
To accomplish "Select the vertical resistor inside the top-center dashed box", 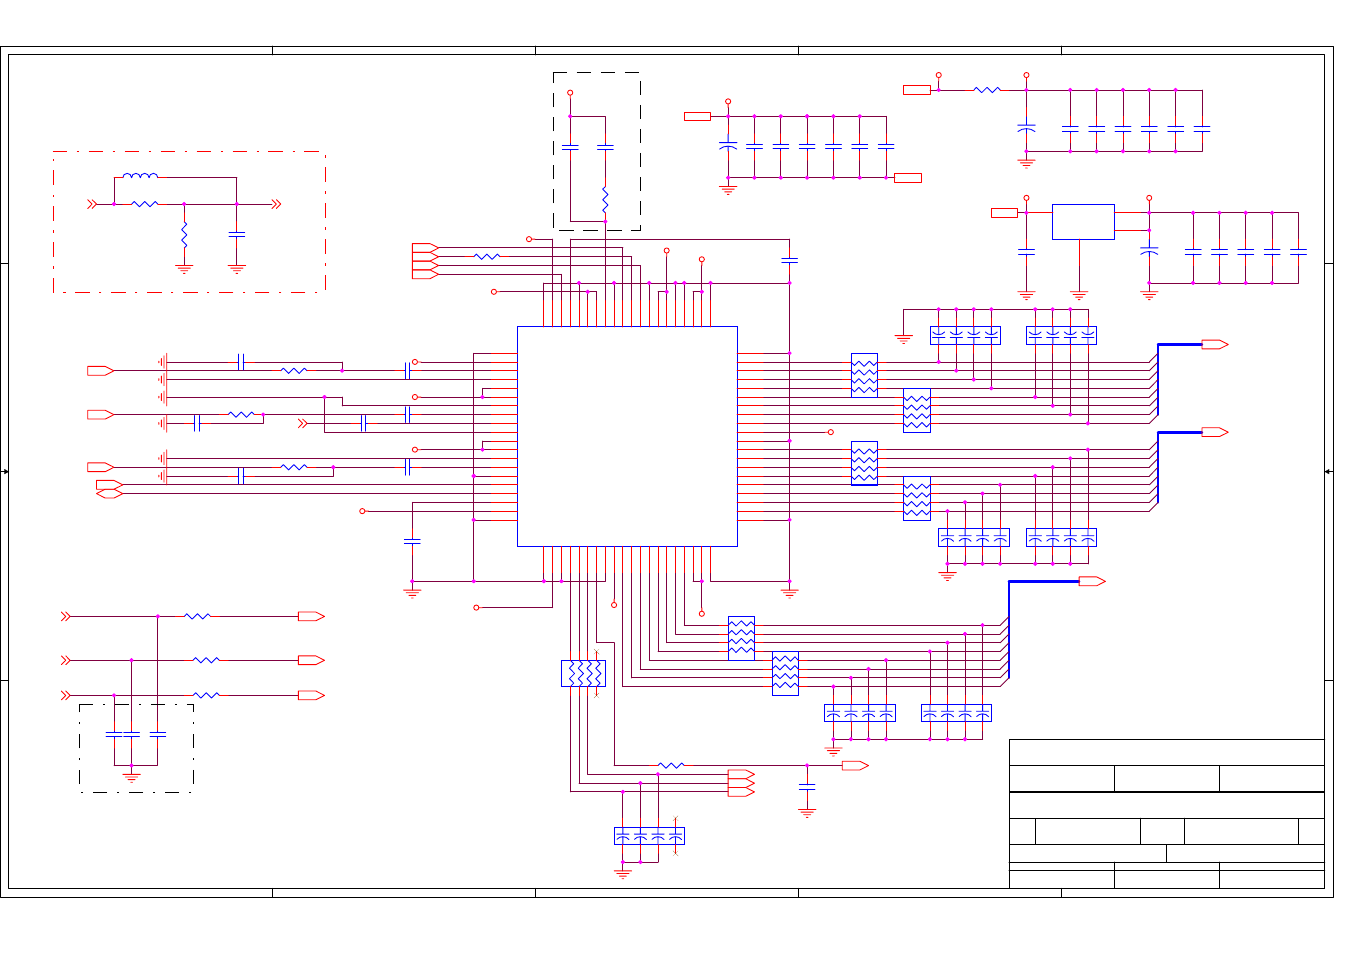I will point(605,200).
